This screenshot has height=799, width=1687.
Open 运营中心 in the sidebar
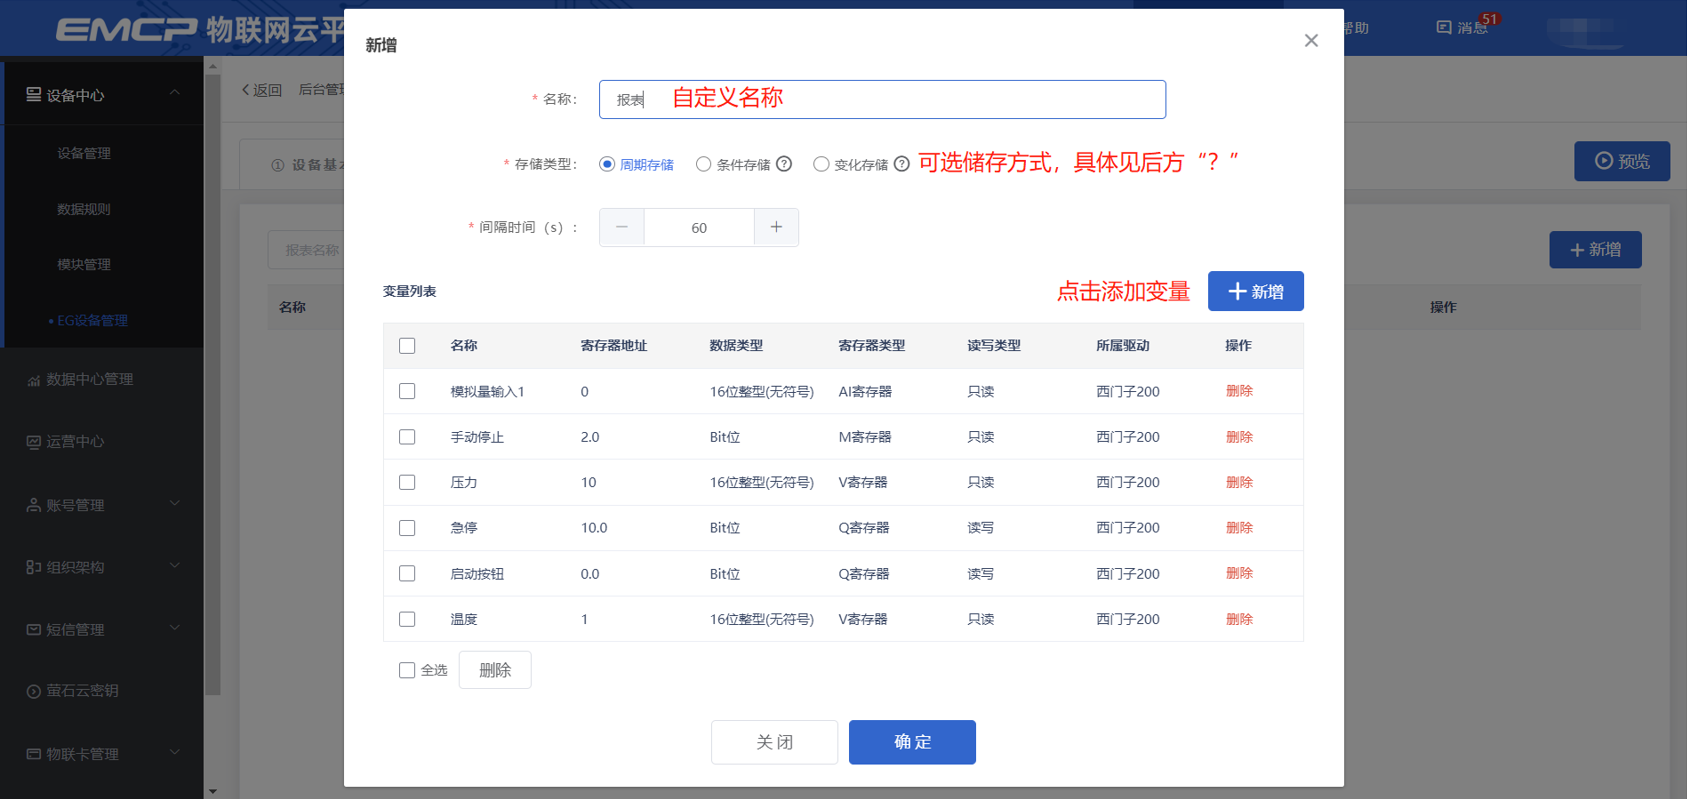point(75,441)
